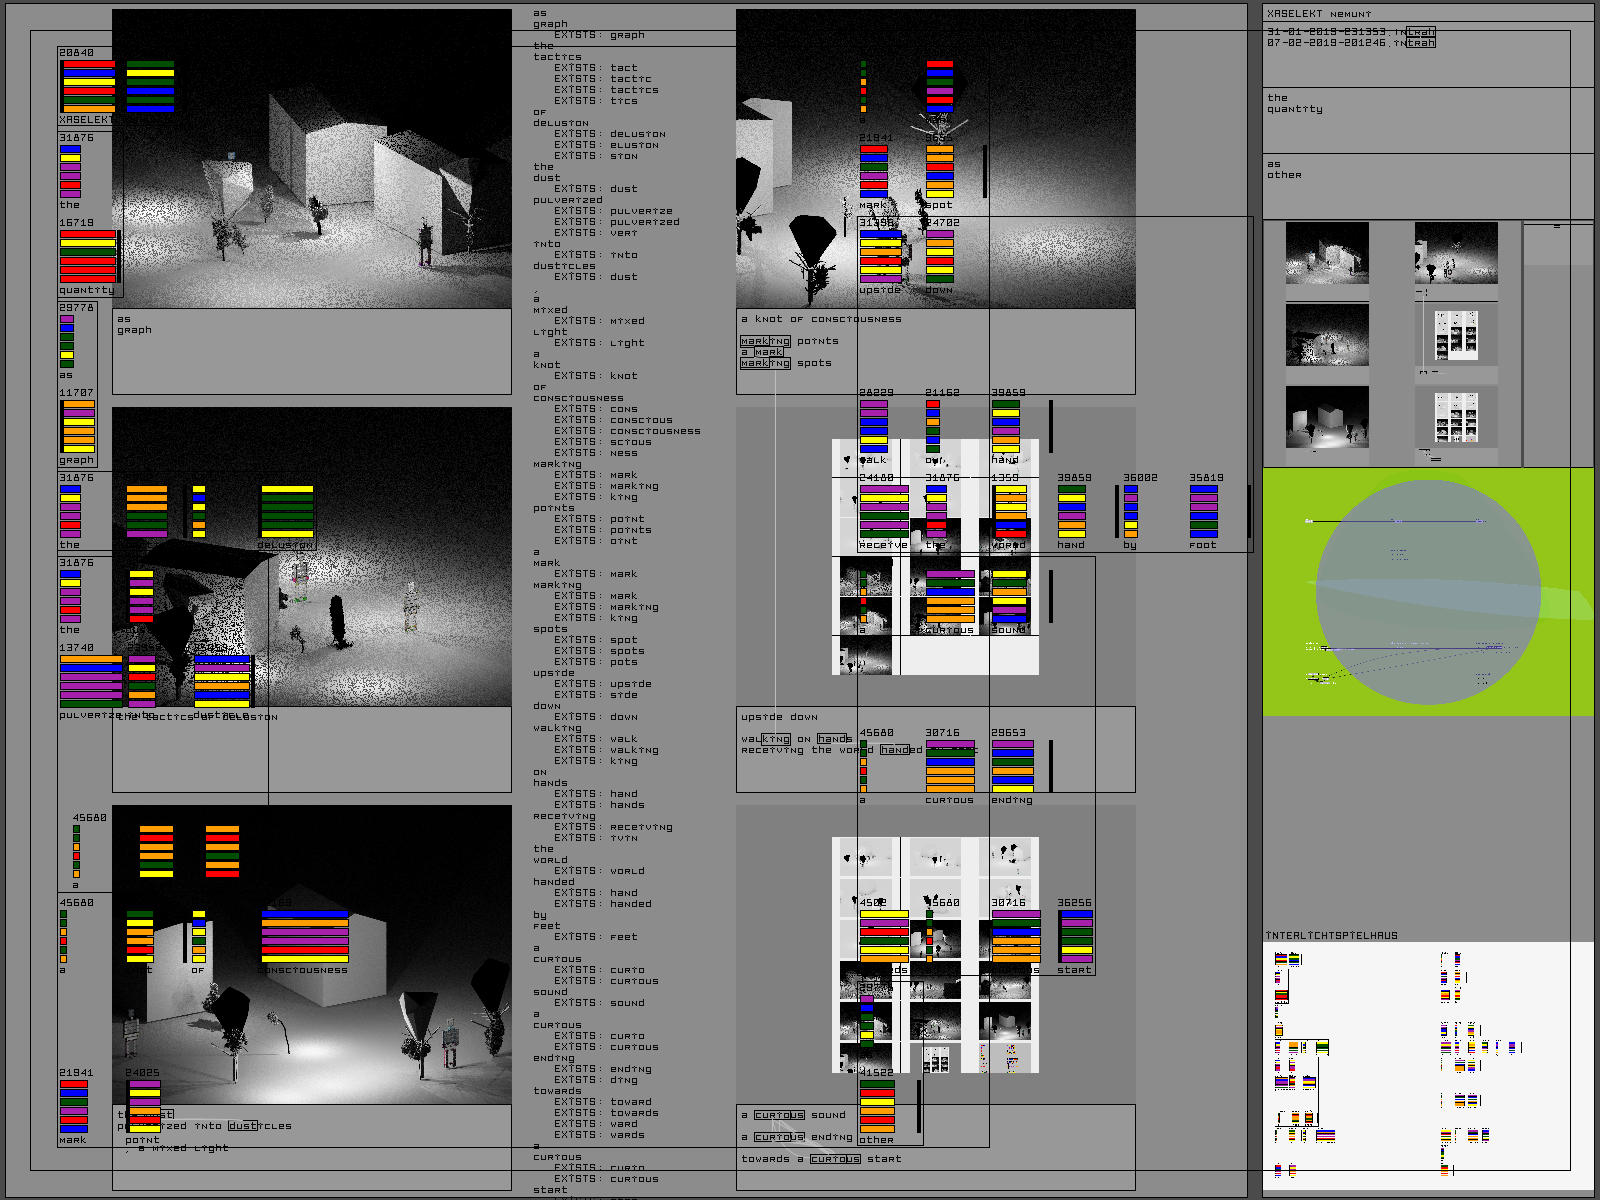Select the "pulverized" color stack 13740
The image size is (1600, 1200).
click(x=90, y=681)
